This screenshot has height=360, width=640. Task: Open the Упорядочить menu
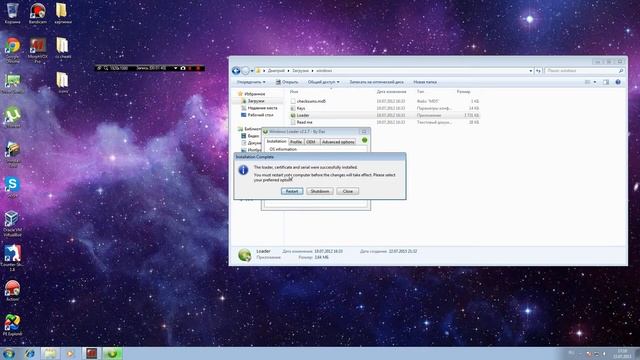[x=251, y=82]
